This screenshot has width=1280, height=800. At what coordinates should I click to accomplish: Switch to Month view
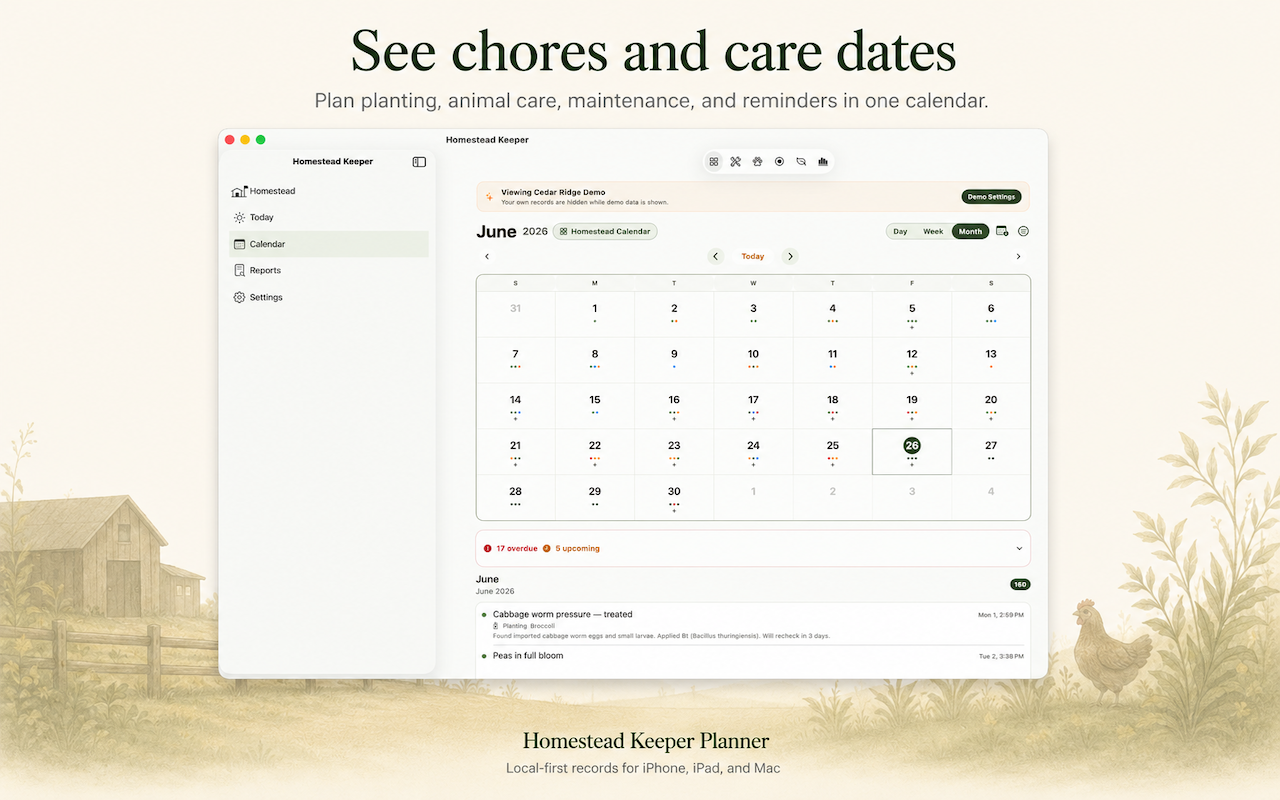[970, 231]
